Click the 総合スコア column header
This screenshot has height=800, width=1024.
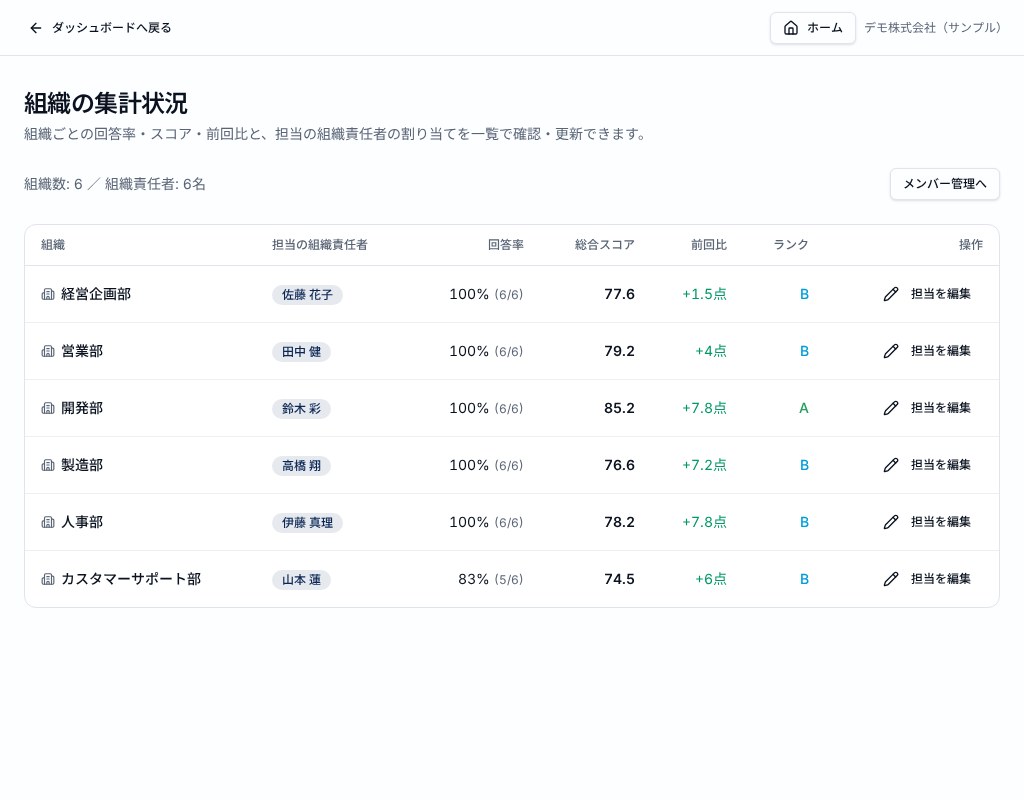(604, 245)
